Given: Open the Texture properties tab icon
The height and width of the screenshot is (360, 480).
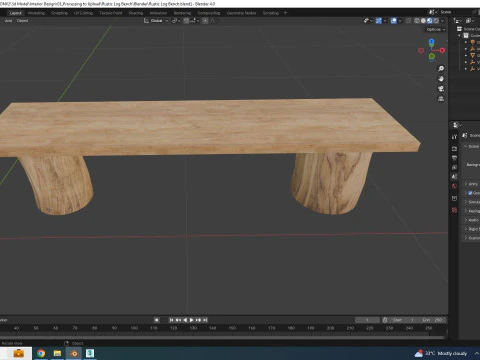Looking at the screenshot, I should tap(454, 210).
